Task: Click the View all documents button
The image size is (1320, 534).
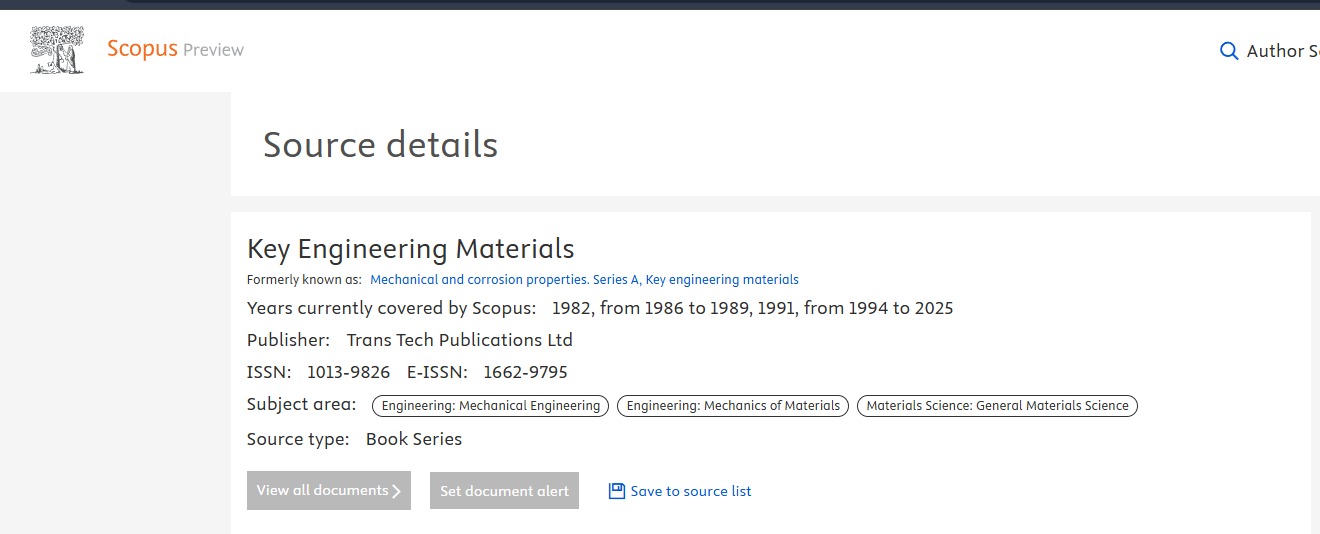Action: [329, 490]
